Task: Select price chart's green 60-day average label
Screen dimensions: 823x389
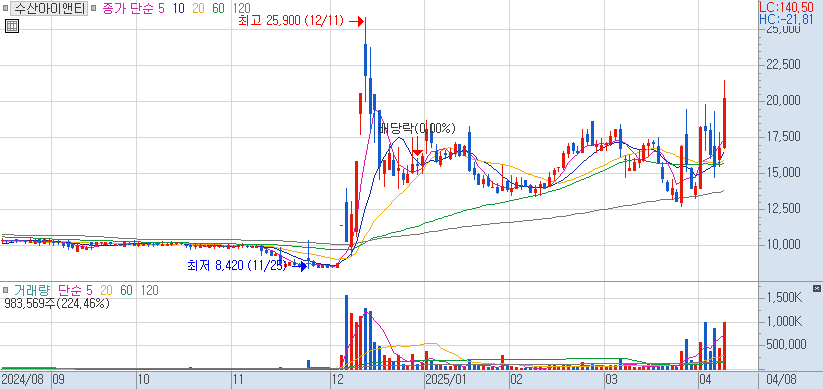Action: click(219, 8)
